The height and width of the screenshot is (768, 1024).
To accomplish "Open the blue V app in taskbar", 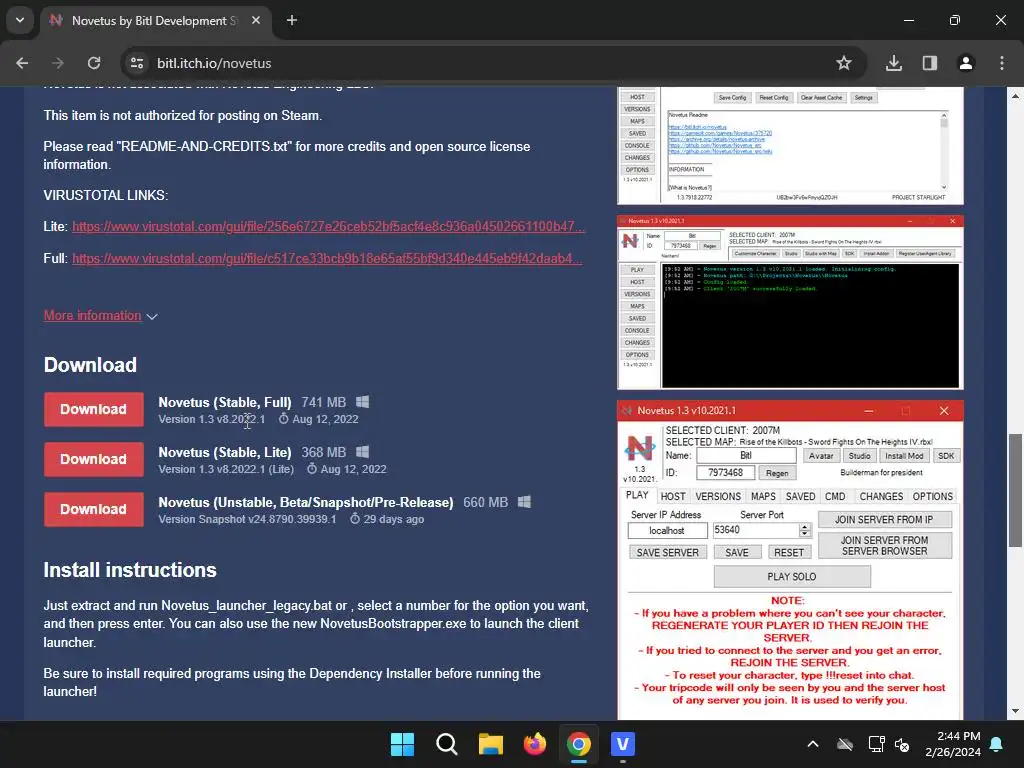I will point(622,744).
